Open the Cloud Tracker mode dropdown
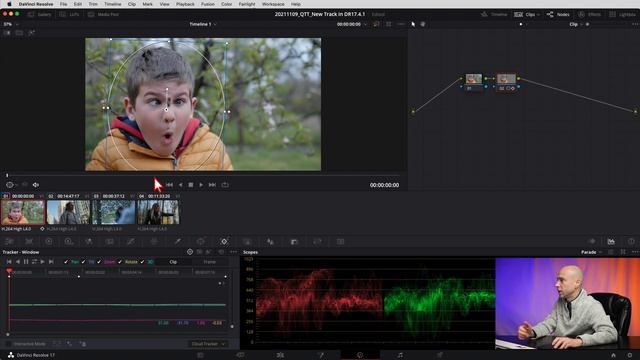Image resolution: width=640 pixels, height=360 pixels. 208,344
